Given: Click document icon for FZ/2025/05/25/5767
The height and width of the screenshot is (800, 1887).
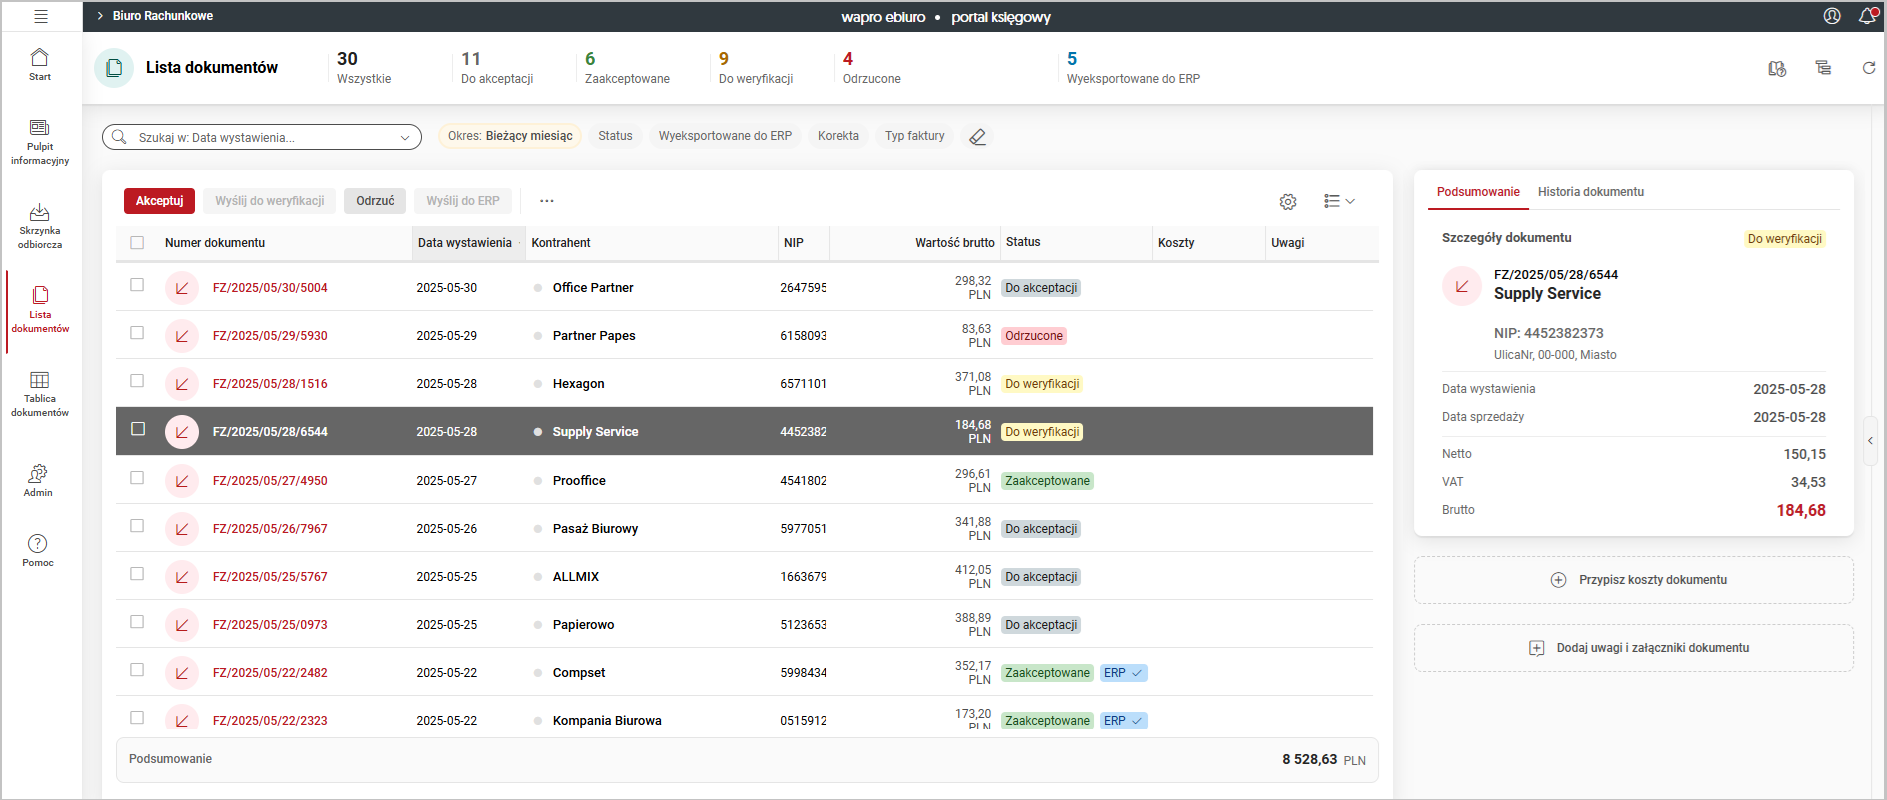Looking at the screenshot, I should (x=182, y=577).
